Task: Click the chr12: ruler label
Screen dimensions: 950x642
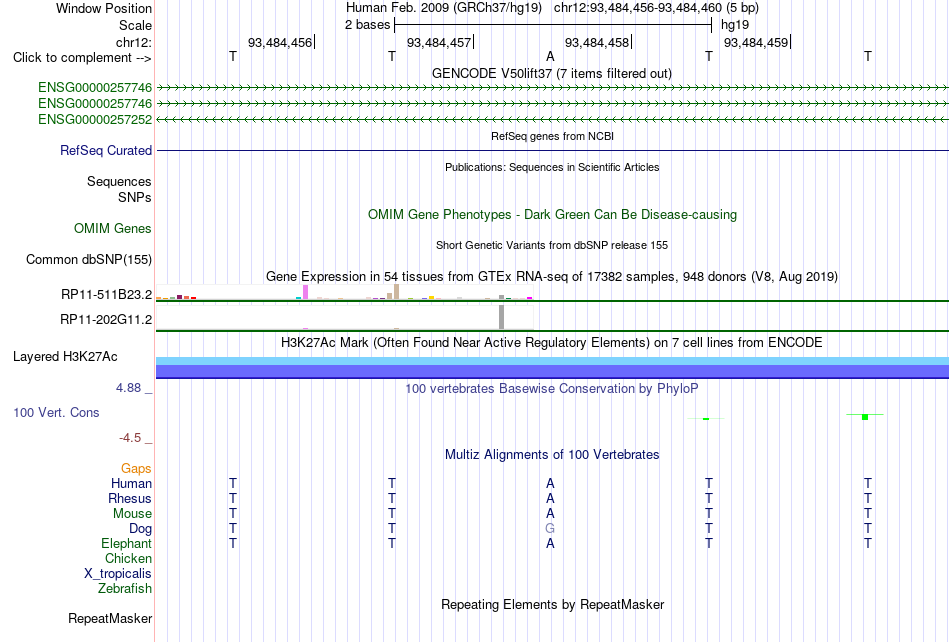Action: pos(134,42)
